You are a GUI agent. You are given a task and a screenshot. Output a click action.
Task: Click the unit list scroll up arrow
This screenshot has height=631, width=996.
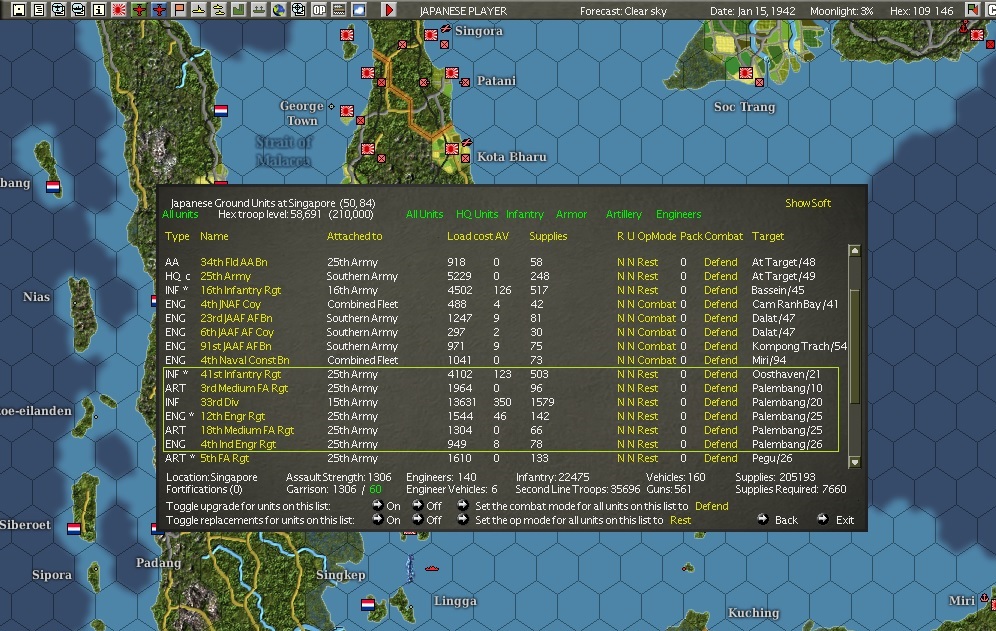click(854, 250)
